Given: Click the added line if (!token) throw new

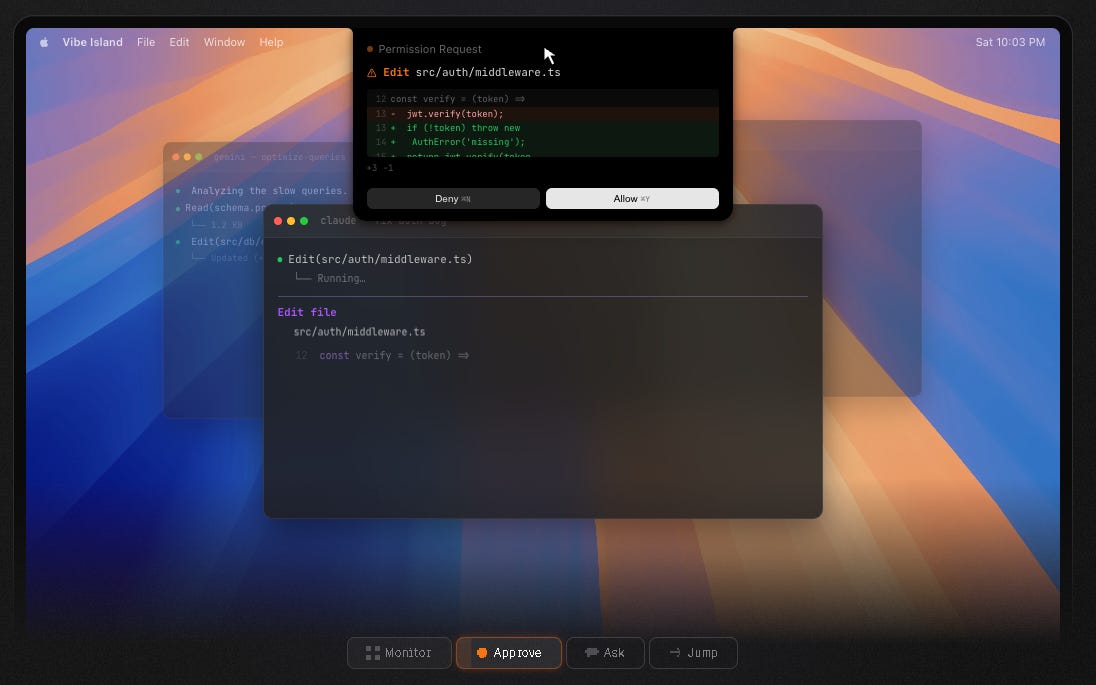Looking at the screenshot, I should (542, 128).
